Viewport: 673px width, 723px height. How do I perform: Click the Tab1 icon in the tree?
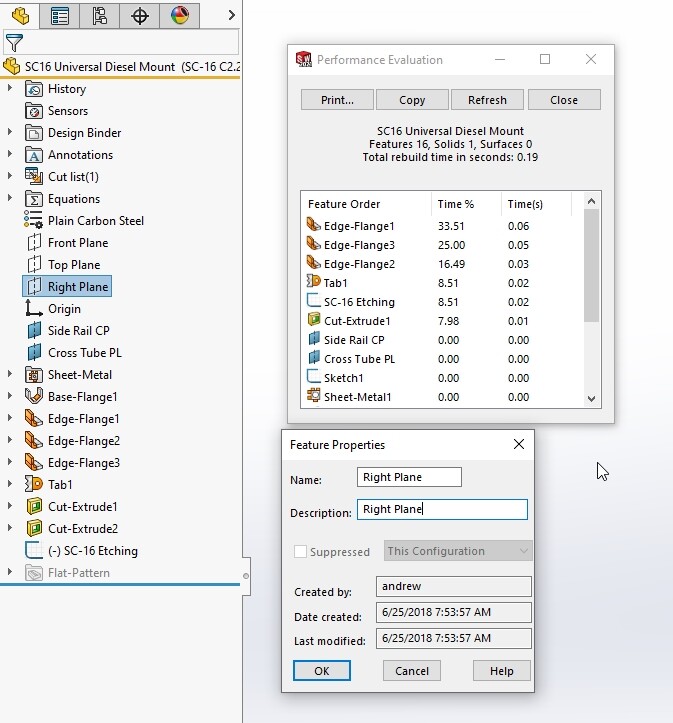tap(34, 485)
